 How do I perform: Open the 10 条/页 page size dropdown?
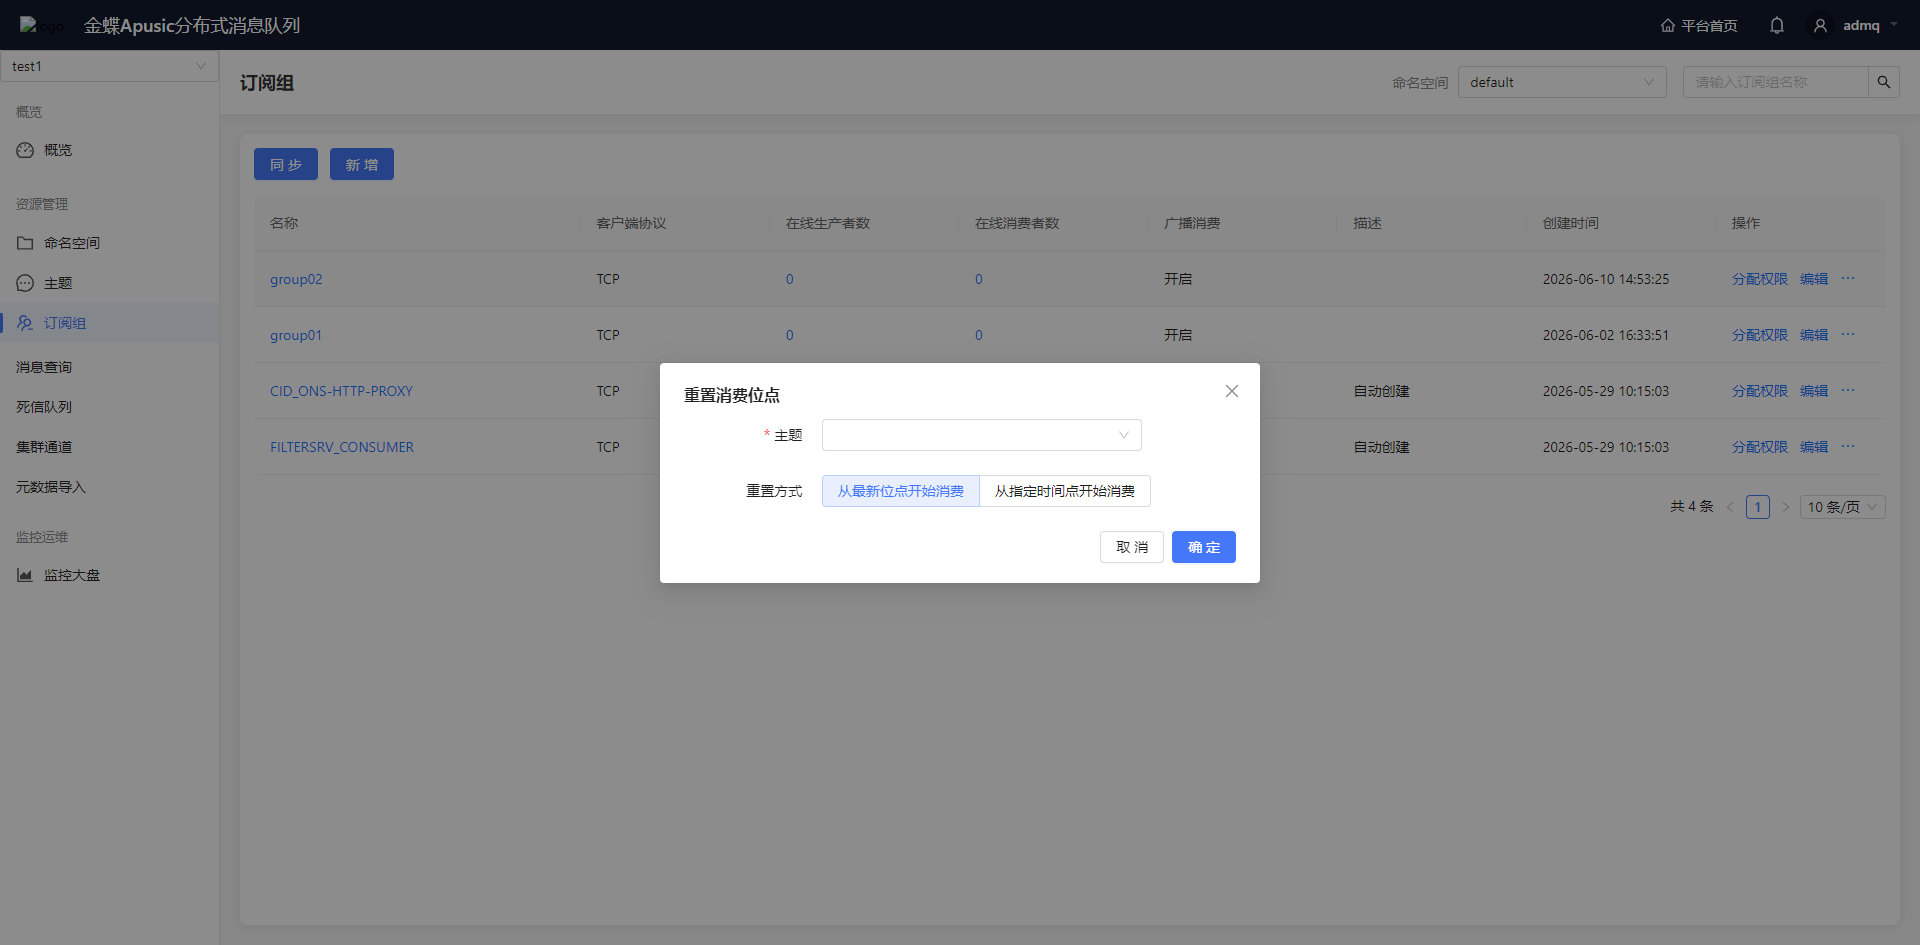1843,507
